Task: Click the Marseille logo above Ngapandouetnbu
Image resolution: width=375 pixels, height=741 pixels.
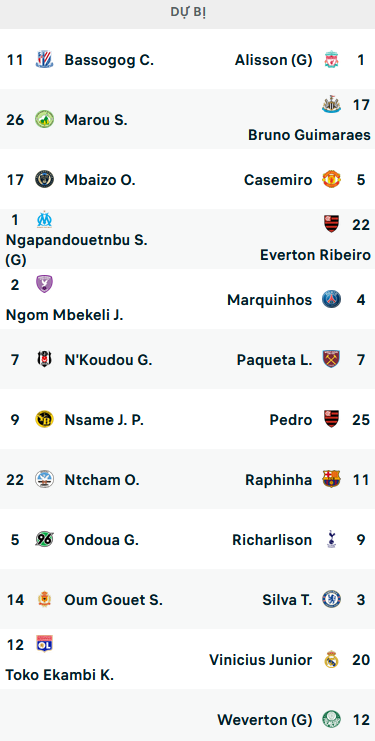Action: click(x=44, y=220)
